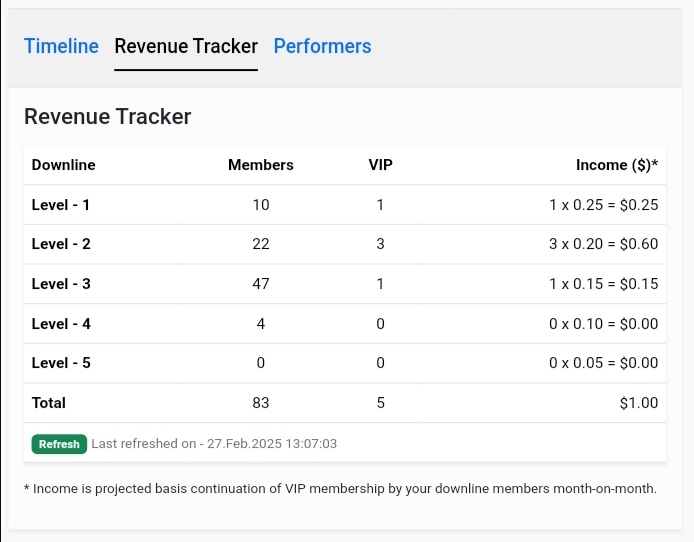Click the Total row label

pyautogui.click(x=49, y=403)
